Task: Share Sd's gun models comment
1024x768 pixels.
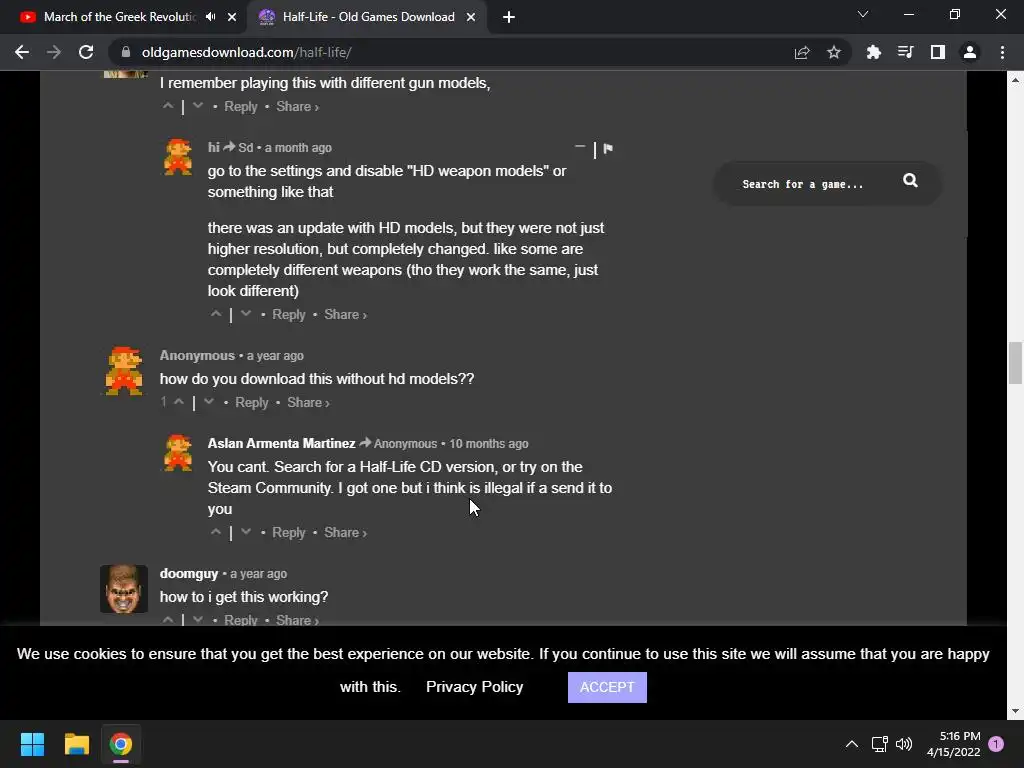Action: click(297, 106)
